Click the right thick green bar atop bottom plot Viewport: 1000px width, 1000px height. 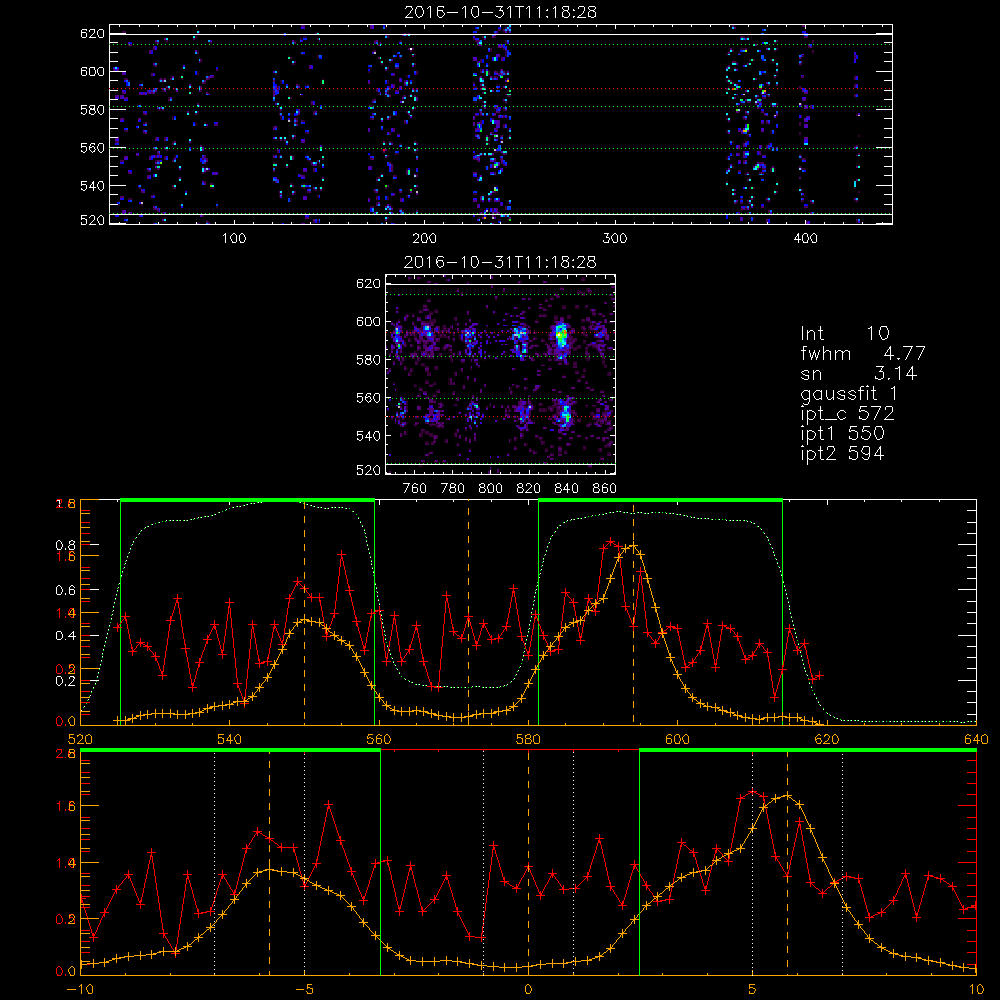[x=808, y=750]
